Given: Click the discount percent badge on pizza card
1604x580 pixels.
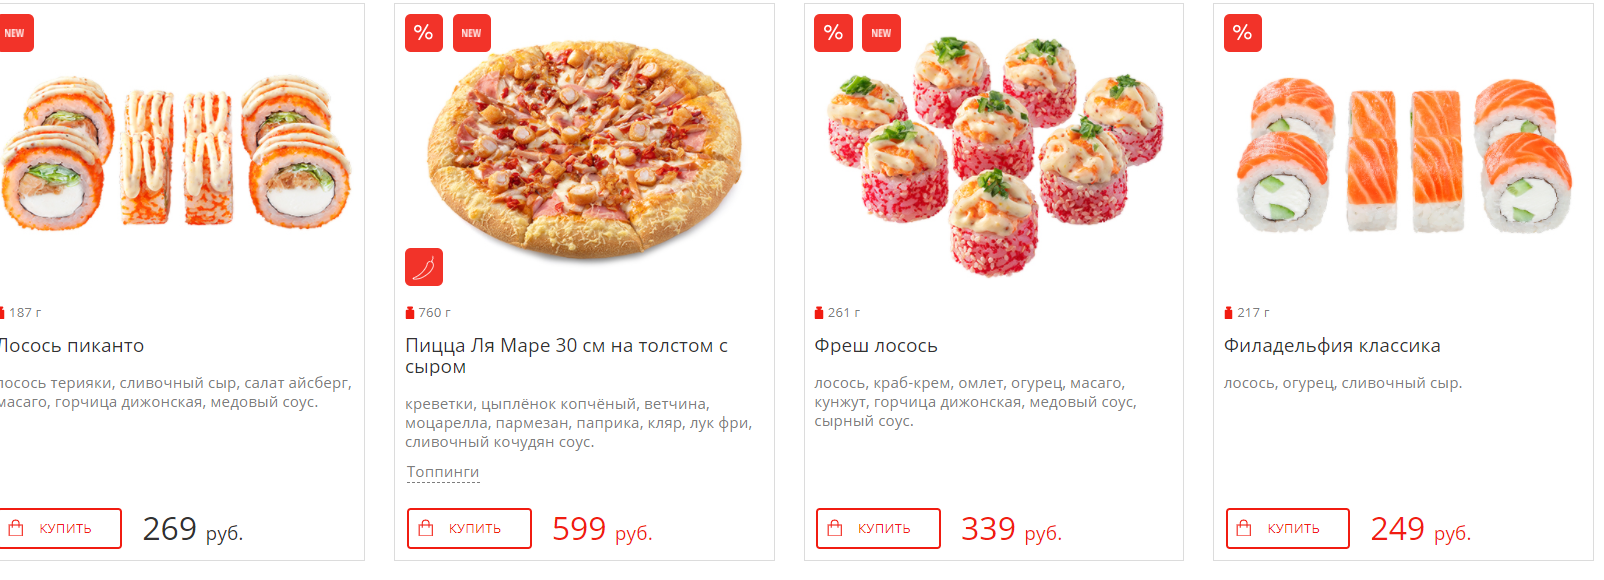Looking at the screenshot, I should (x=424, y=33).
